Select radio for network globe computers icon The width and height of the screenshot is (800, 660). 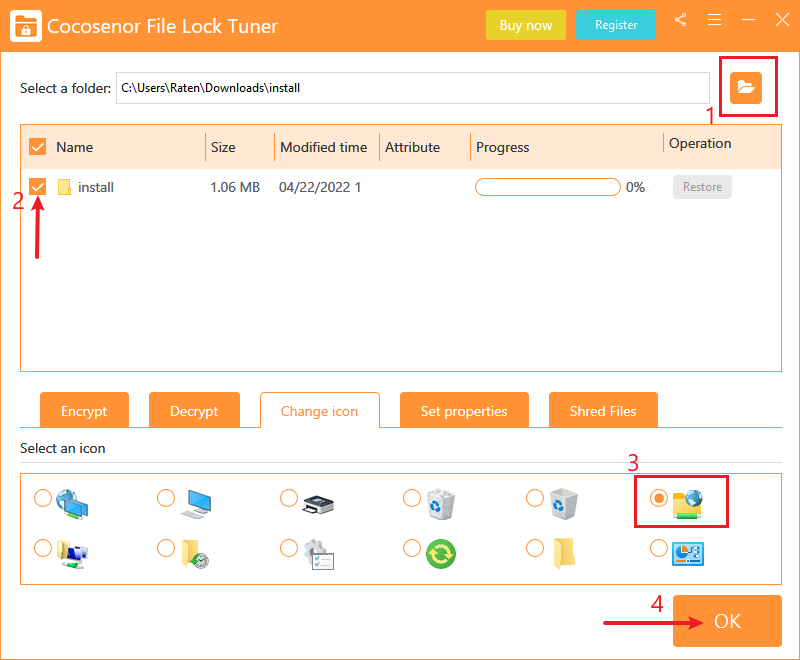(43, 498)
